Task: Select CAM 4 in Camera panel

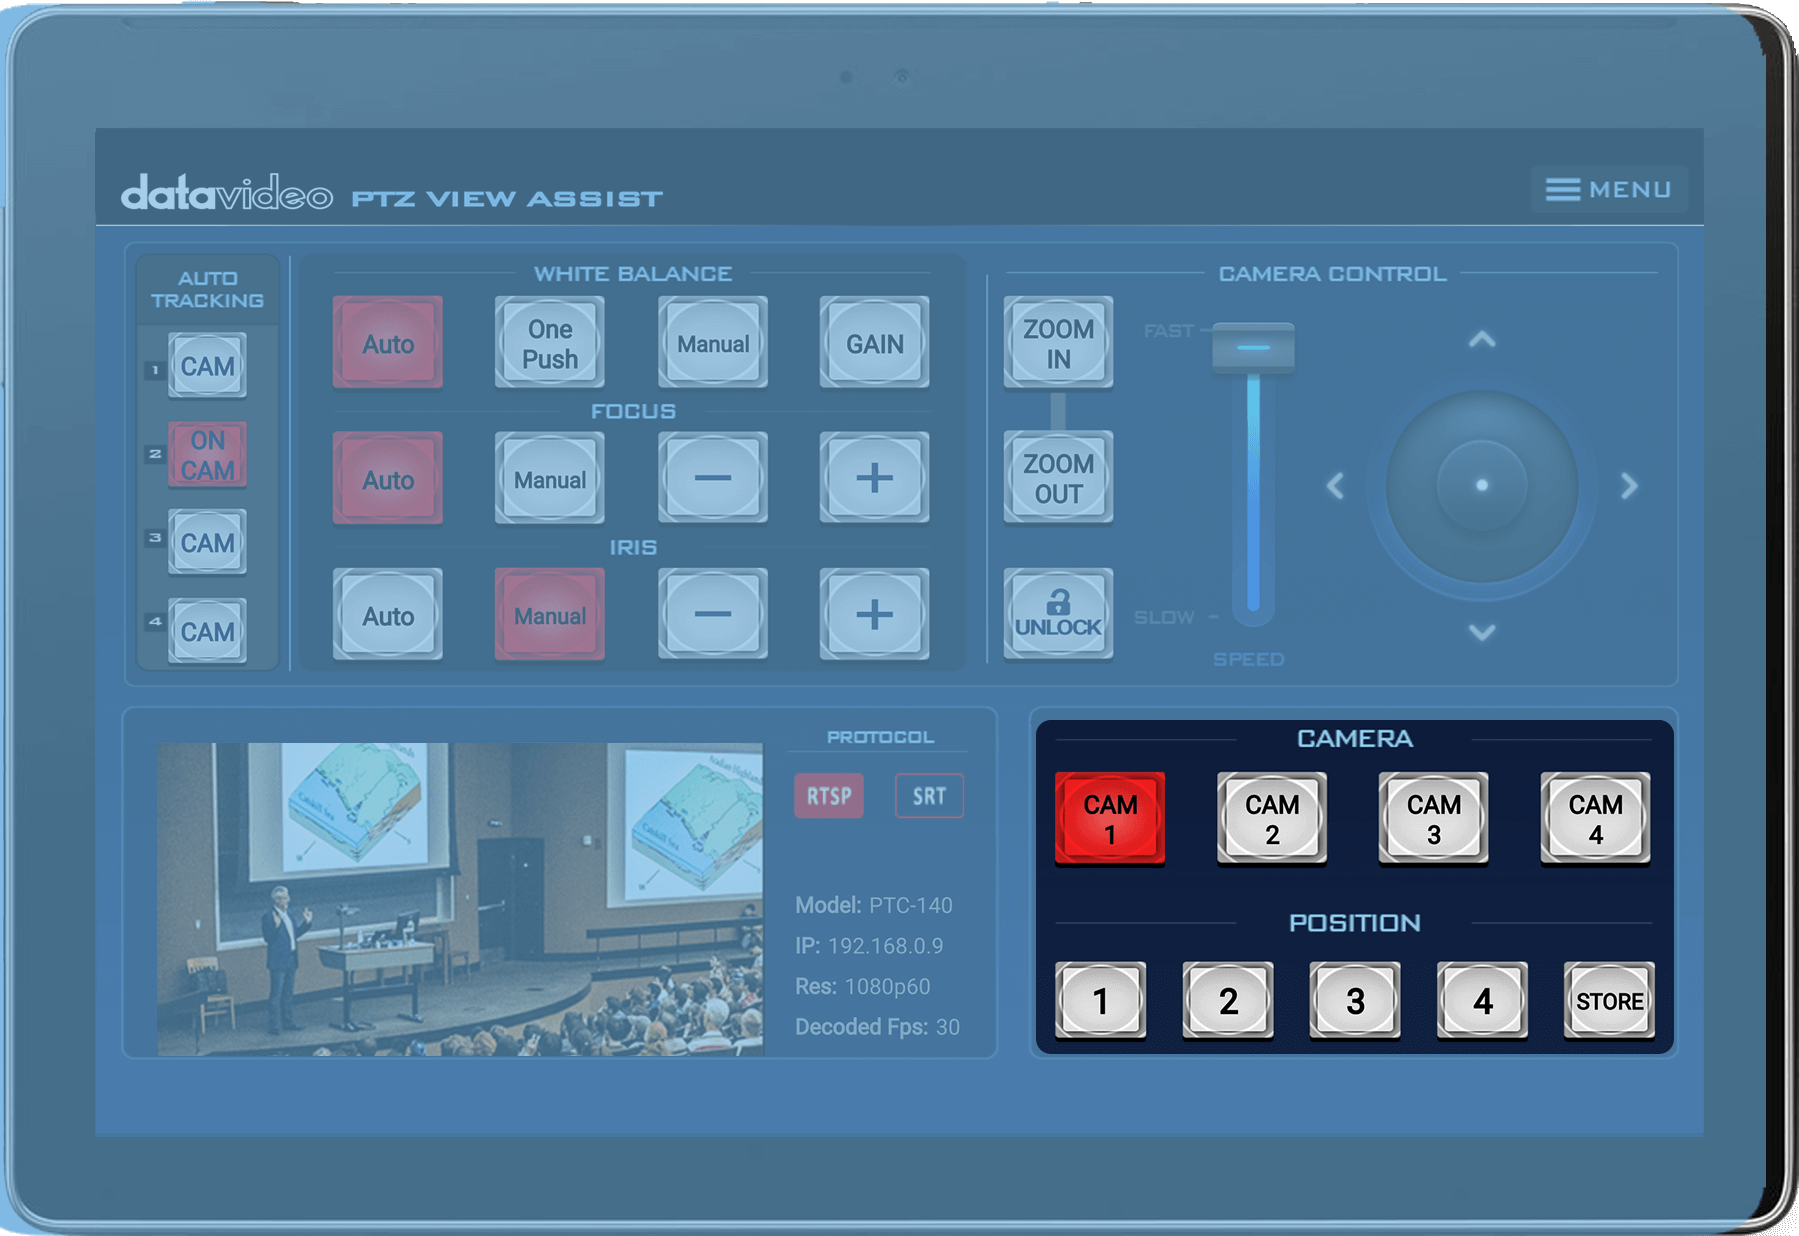Action: pyautogui.click(x=1596, y=818)
